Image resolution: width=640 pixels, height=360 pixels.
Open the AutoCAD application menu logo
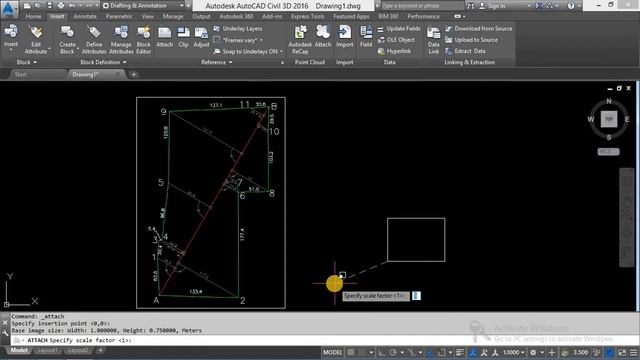9,9
